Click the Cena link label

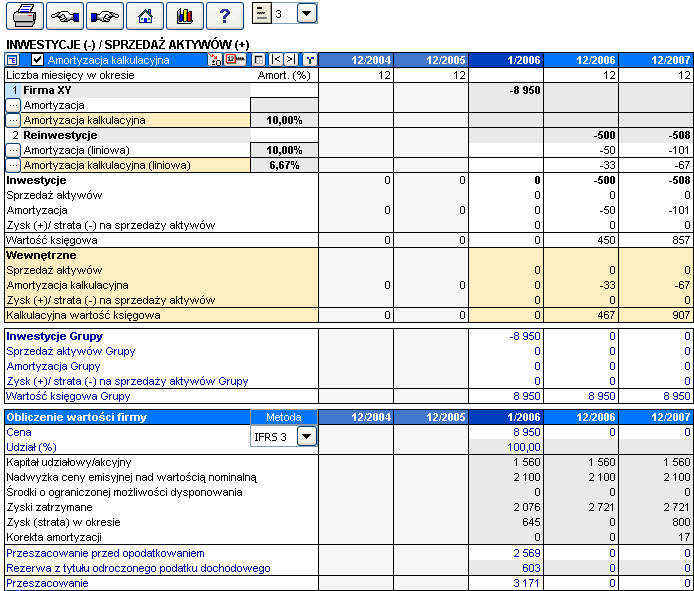(x=19, y=432)
